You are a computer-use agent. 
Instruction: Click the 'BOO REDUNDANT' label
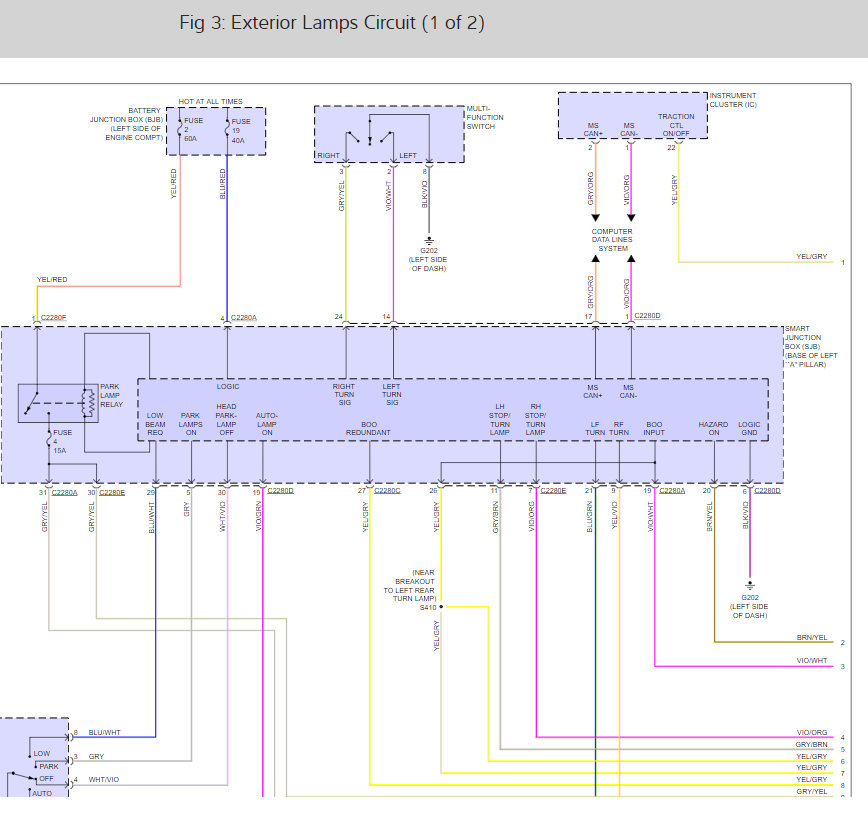(x=368, y=428)
